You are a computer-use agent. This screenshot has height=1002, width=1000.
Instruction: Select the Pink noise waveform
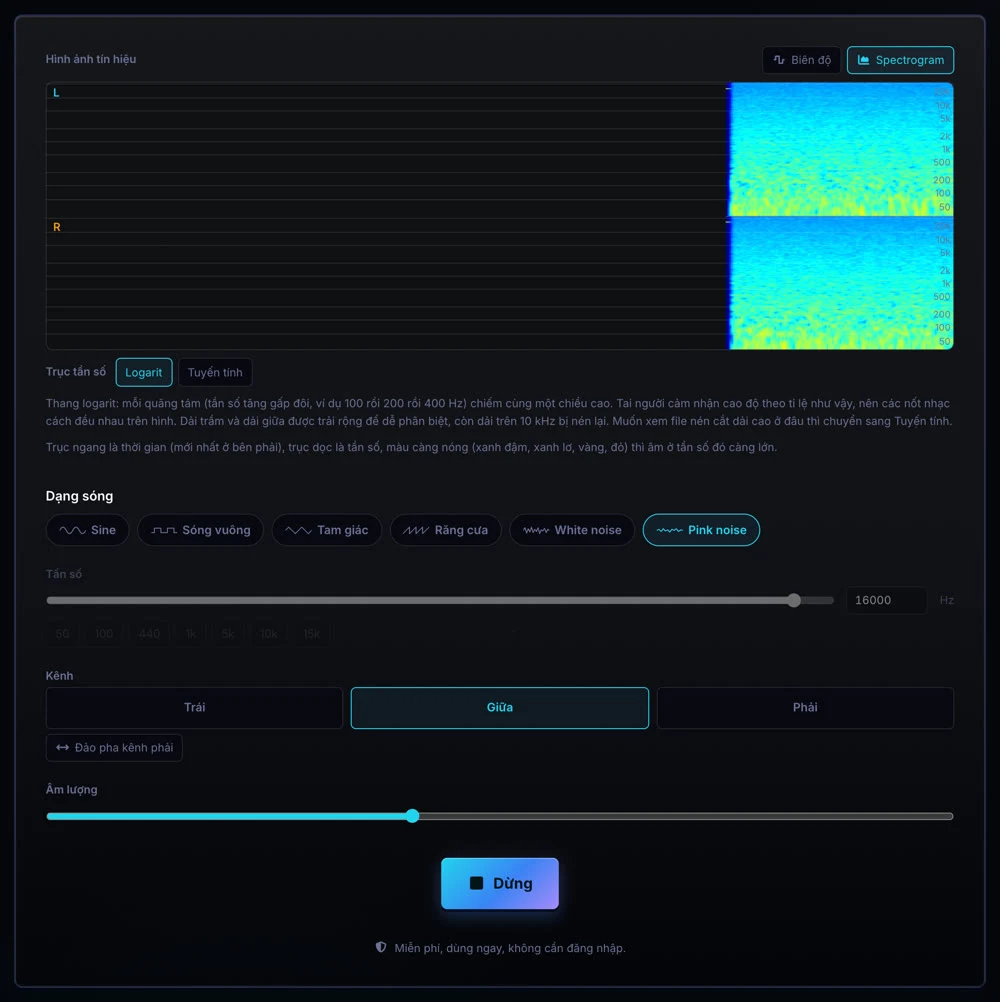coord(701,530)
